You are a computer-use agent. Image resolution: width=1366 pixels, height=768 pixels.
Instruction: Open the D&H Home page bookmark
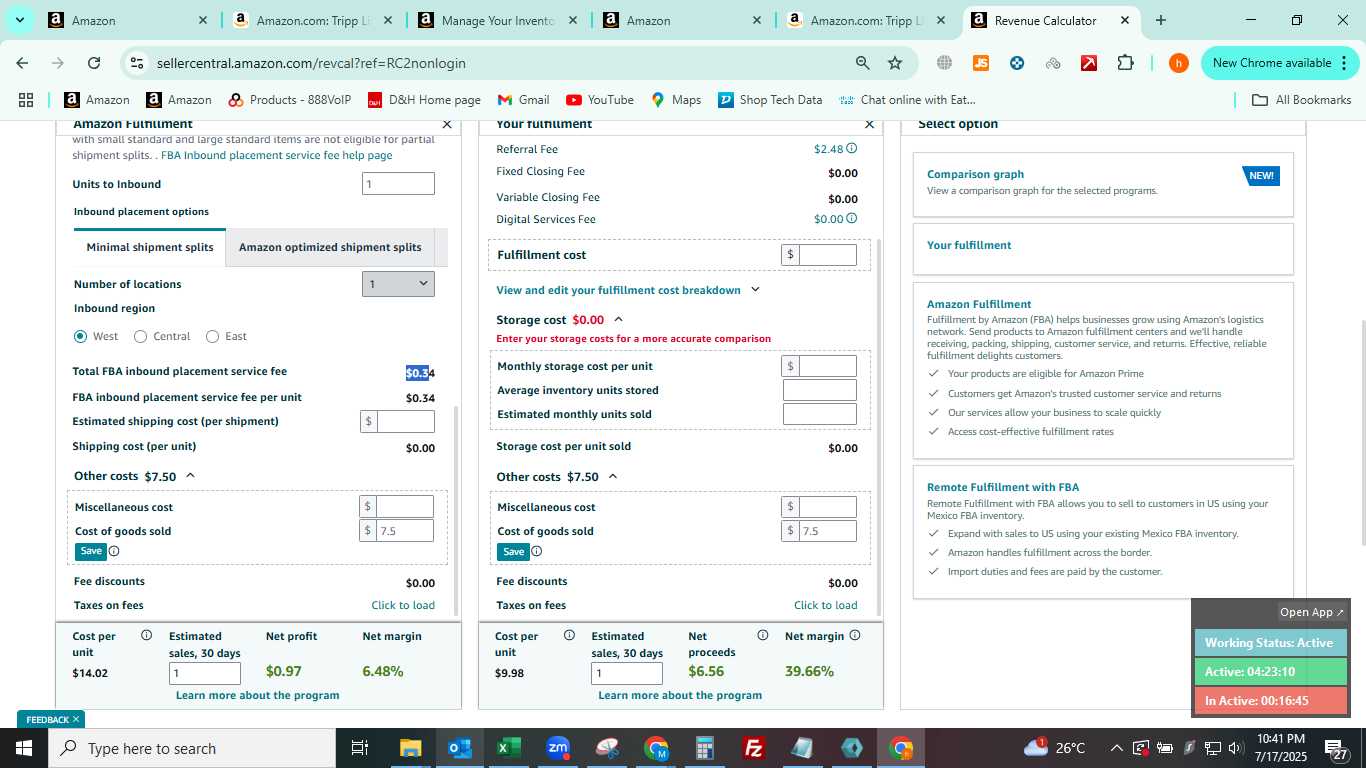tap(424, 100)
